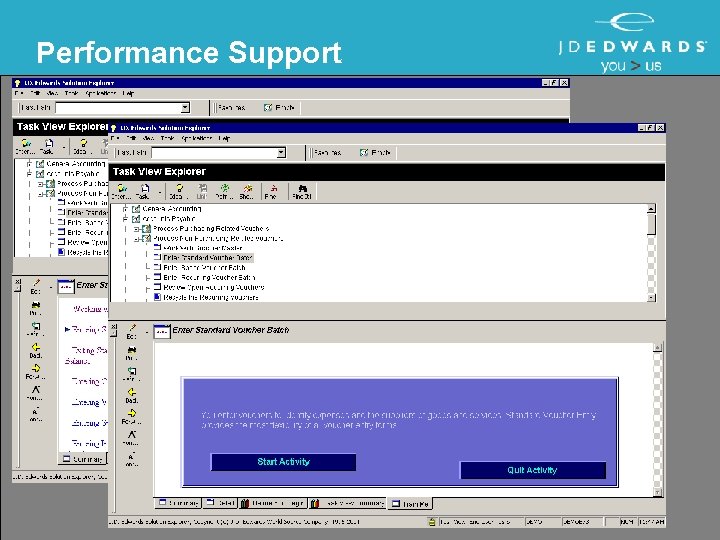The height and width of the screenshot is (540, 720).
Task: Switch to the Detail tab in front window
Action: [220, 503]
